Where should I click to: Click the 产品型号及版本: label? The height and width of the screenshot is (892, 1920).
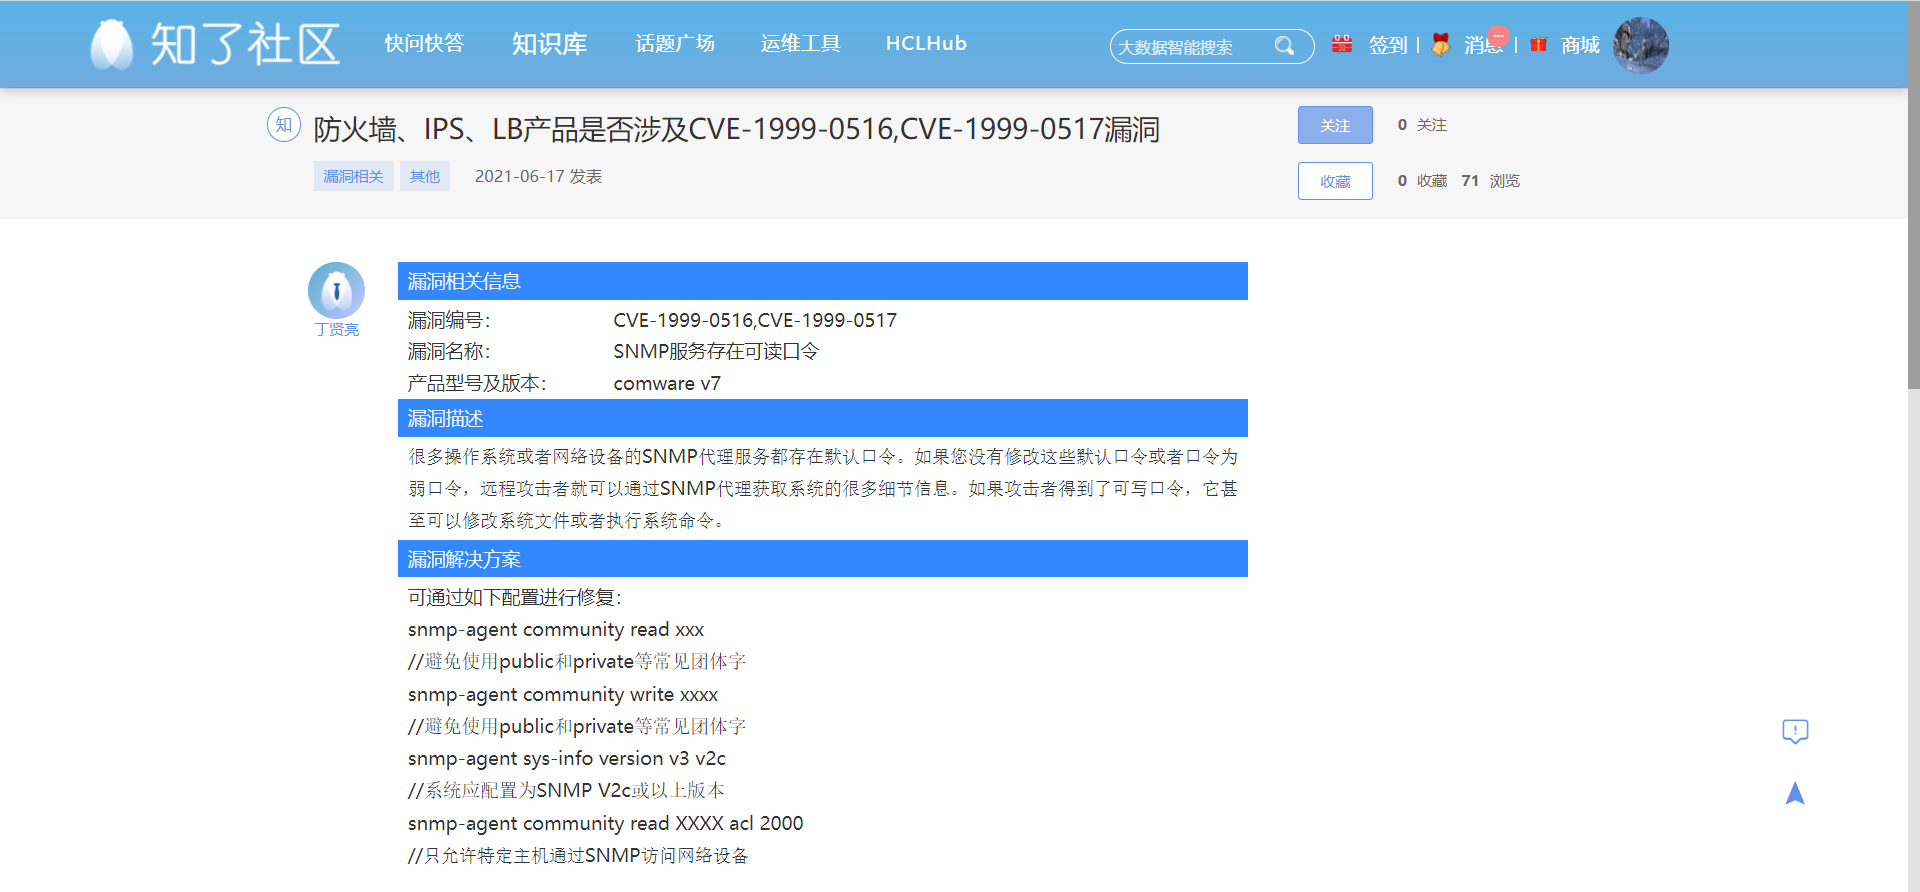[x=477, y=383]
